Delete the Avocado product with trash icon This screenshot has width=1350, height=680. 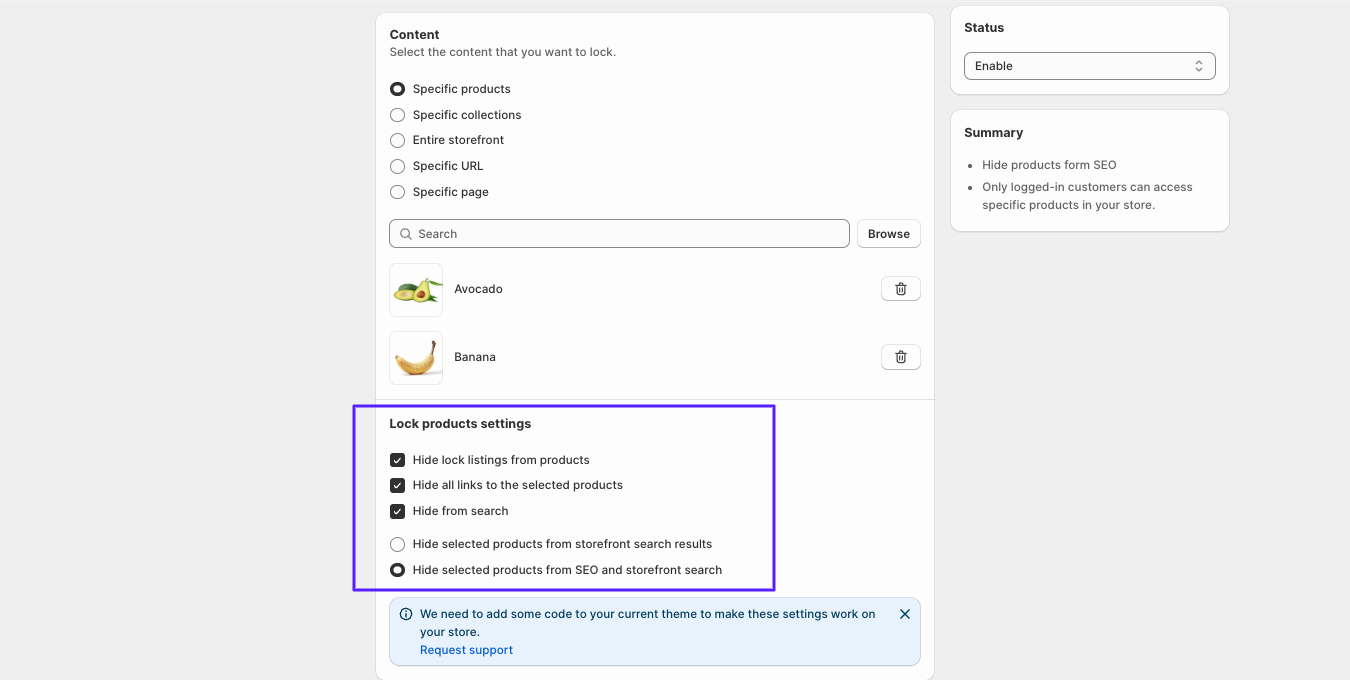coord(900,289)
